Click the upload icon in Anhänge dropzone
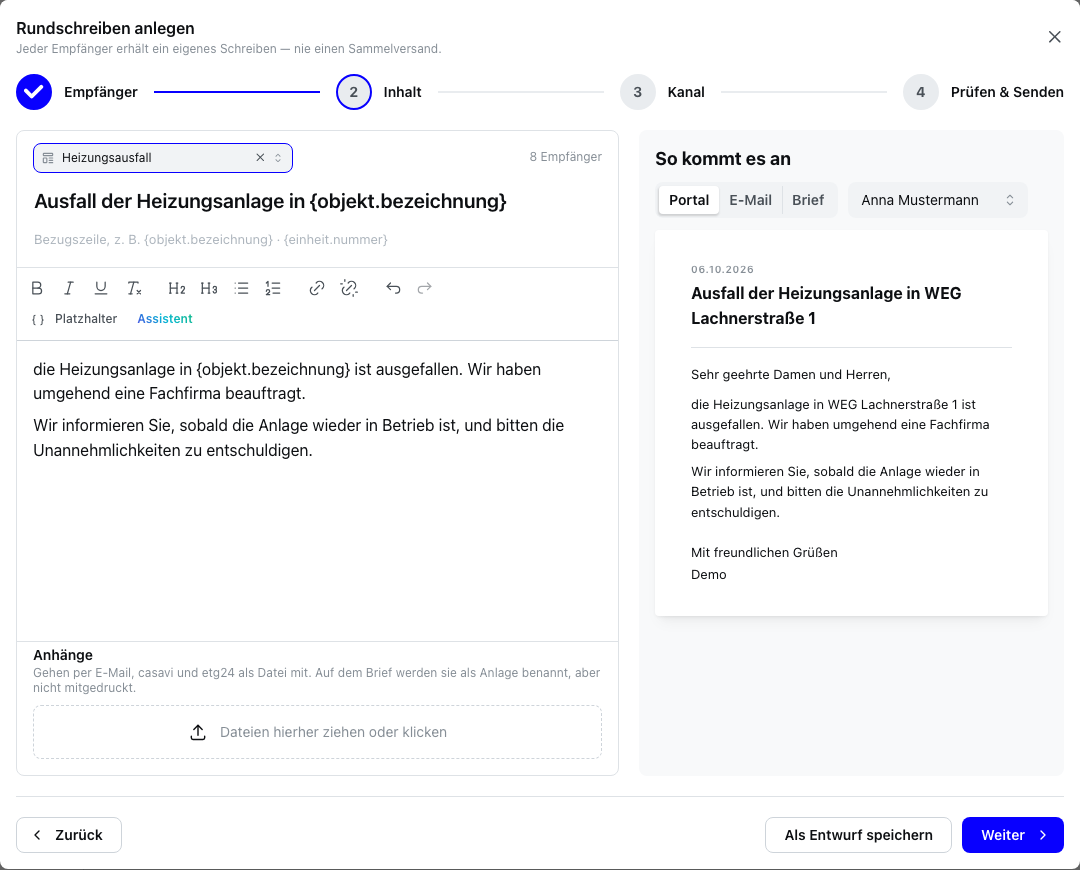The image size is (1080, 870). pyautogui.click(x=198, y=732)
